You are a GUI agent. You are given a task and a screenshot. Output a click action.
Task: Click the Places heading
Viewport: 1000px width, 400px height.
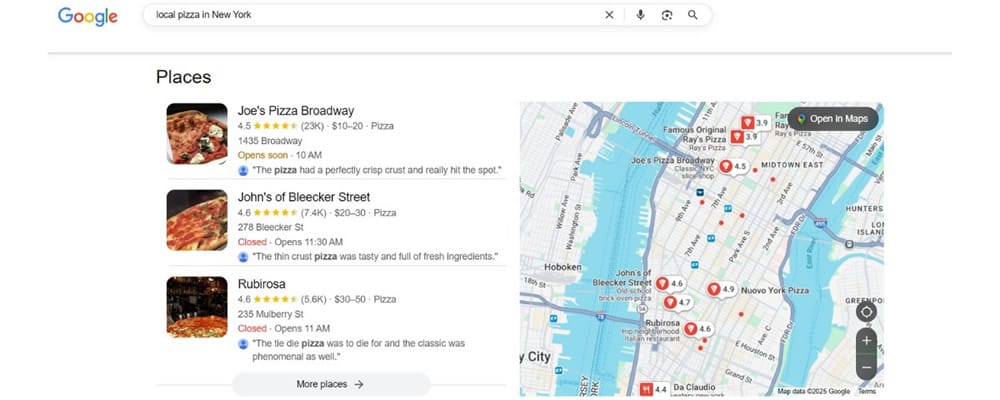[183, 77]
